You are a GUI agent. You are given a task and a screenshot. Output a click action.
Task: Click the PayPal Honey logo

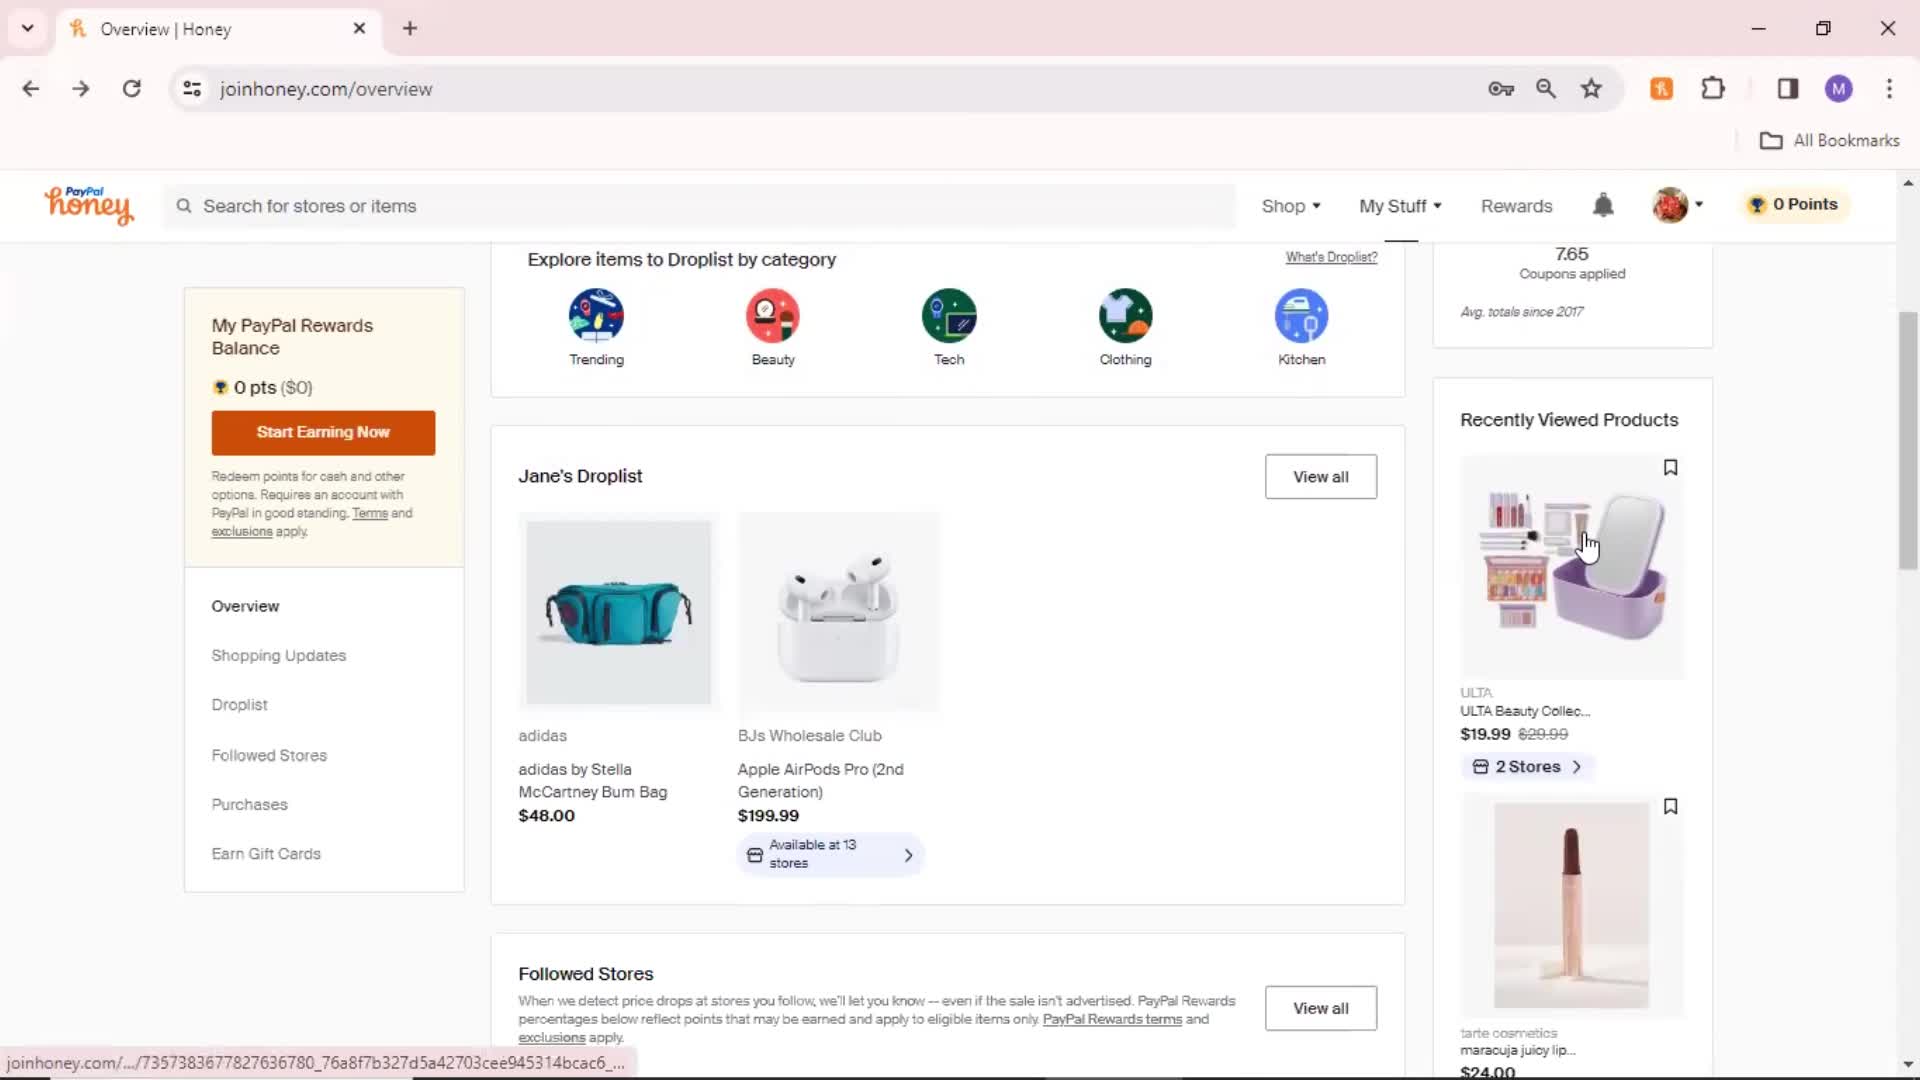click(88, 205)
